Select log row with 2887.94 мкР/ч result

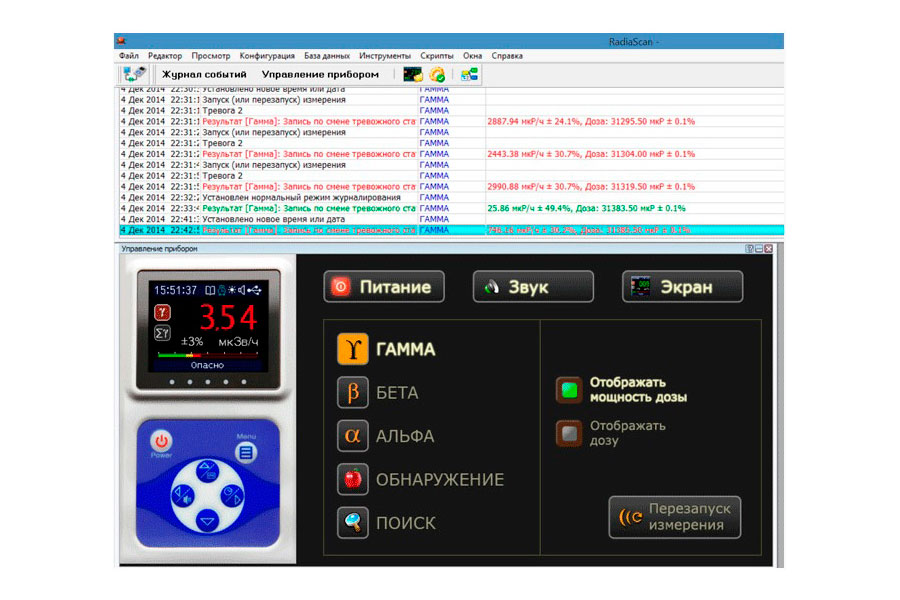[x=451, y=121]
